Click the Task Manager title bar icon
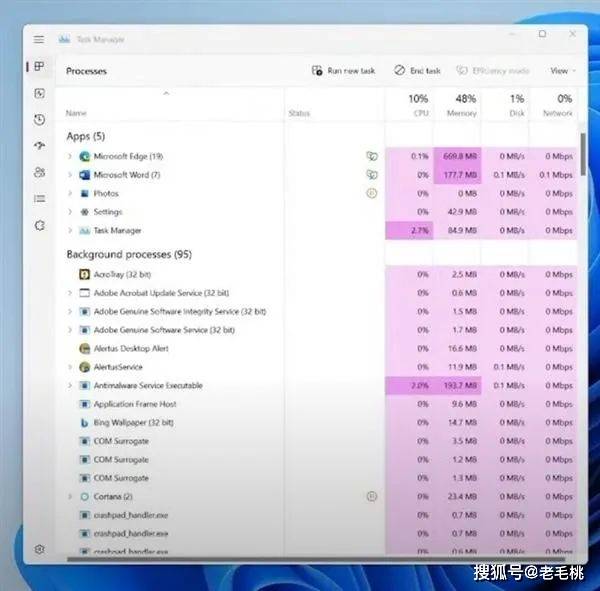Screen dimensions: 600x591 64,39
